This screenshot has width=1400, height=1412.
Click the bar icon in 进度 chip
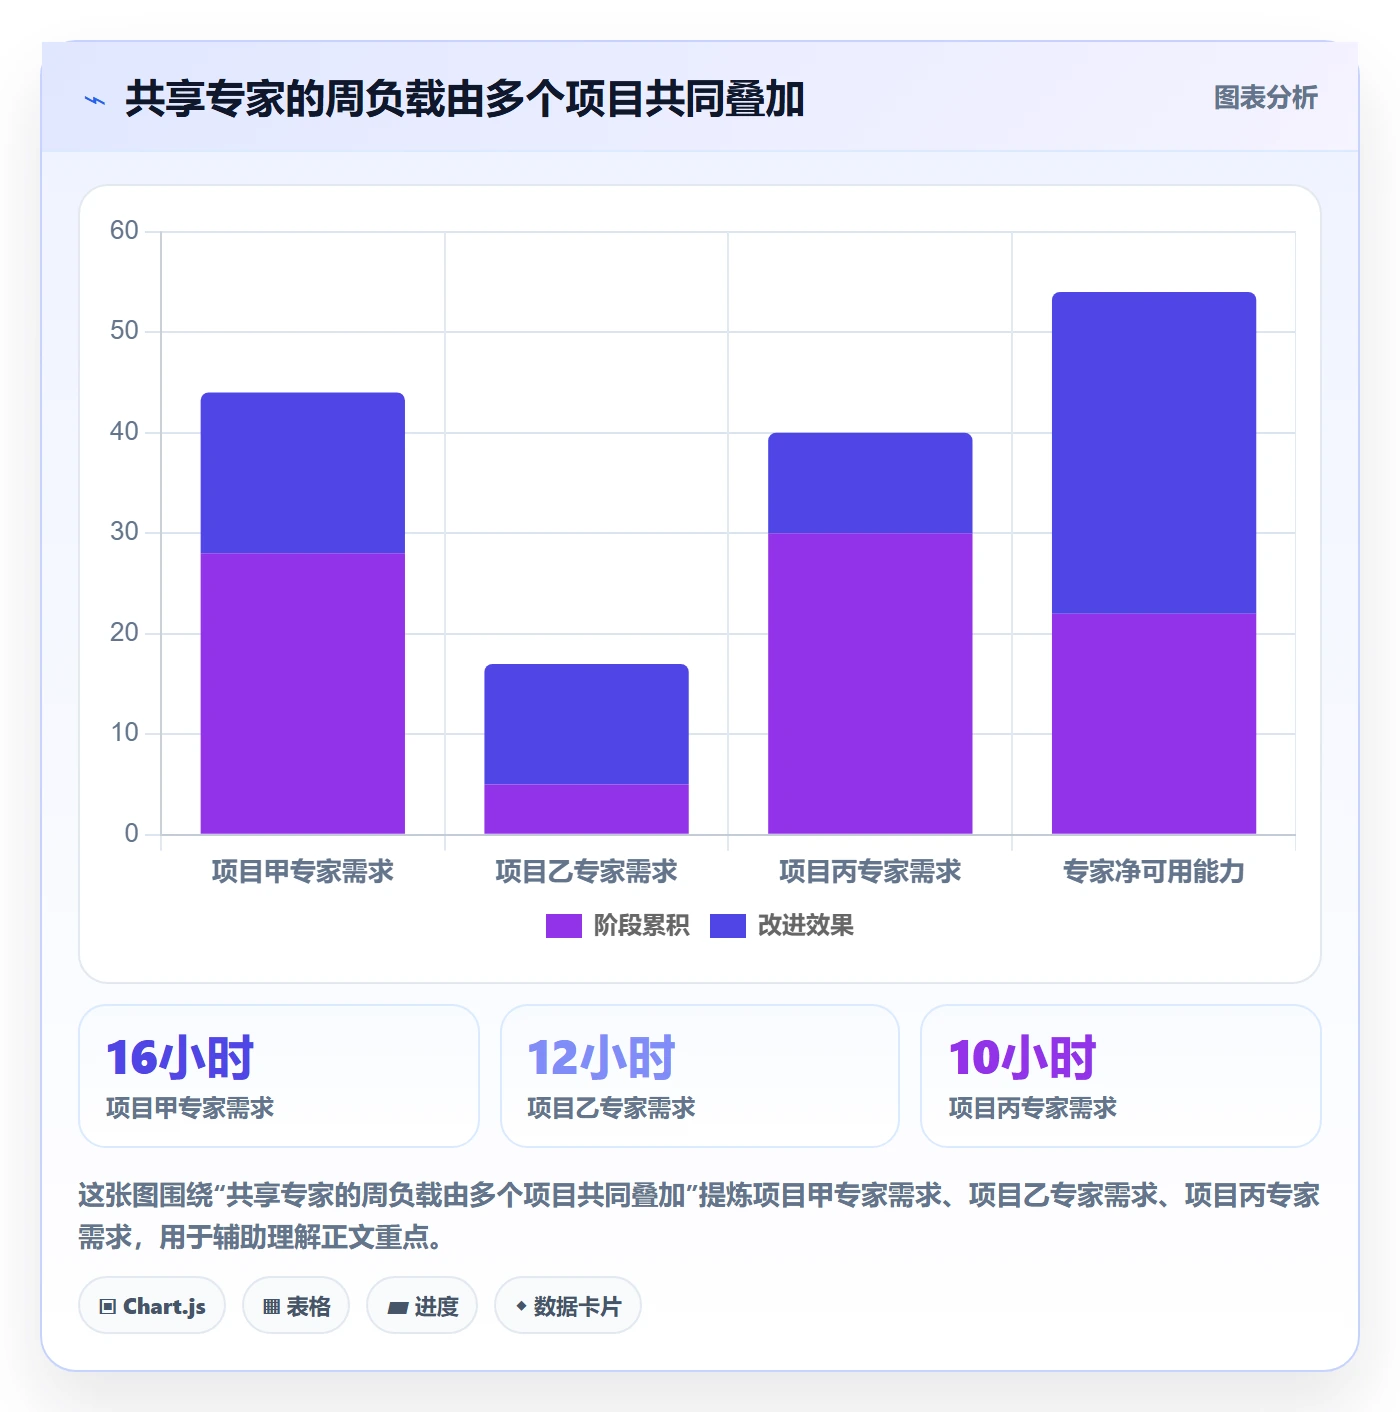coord(398,1308)
